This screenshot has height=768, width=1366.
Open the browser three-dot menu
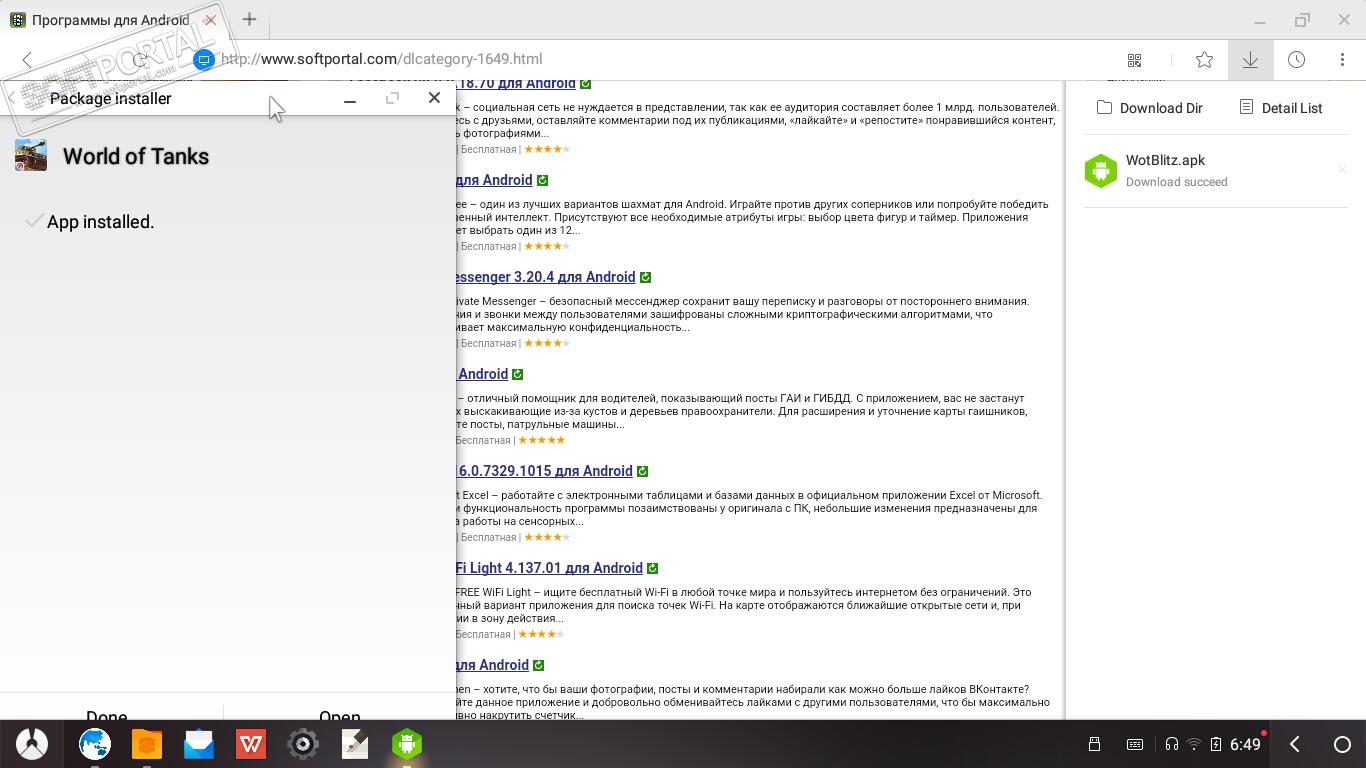(x=1342, y=60)
